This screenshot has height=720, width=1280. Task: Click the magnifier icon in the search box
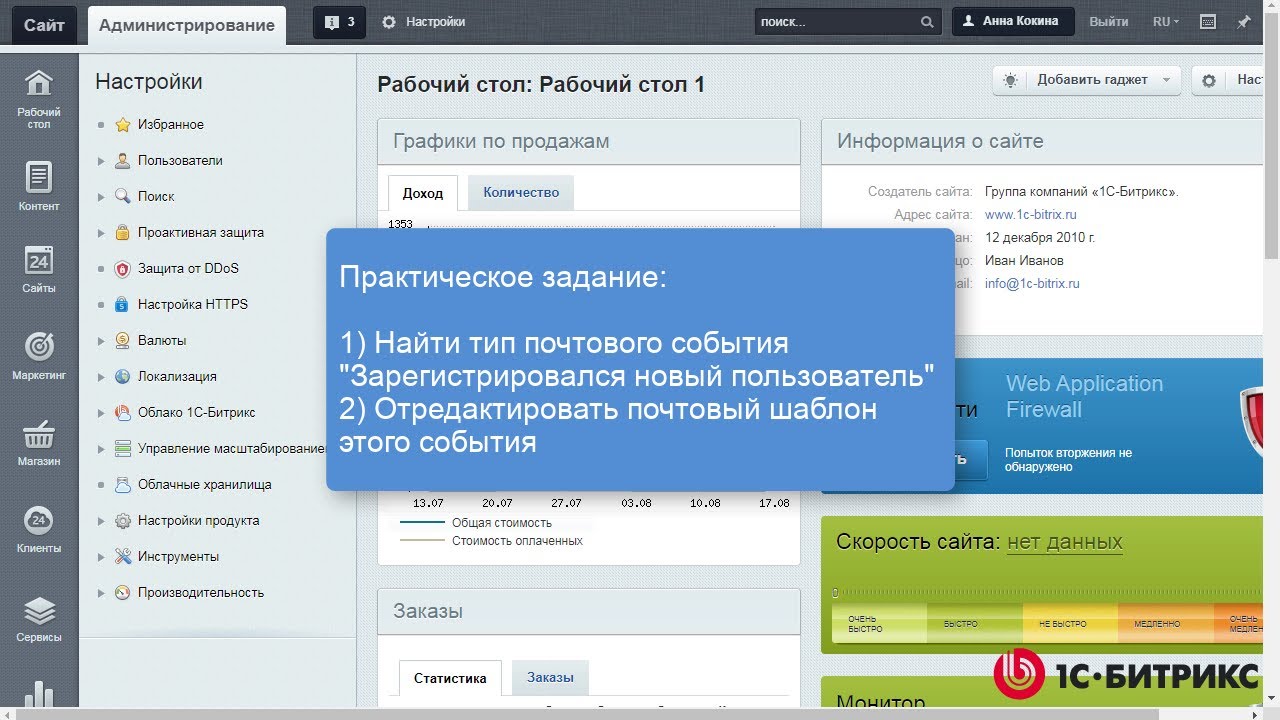point(927,22)
